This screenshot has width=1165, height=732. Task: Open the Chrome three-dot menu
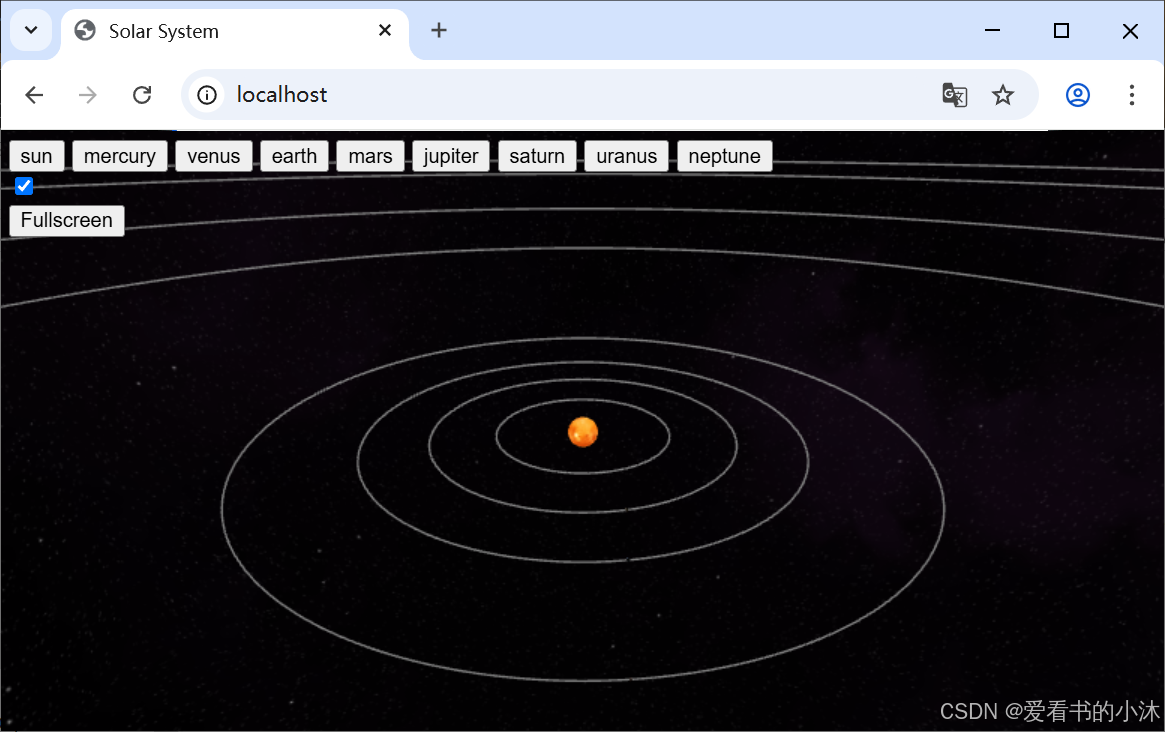point(1132,95)
